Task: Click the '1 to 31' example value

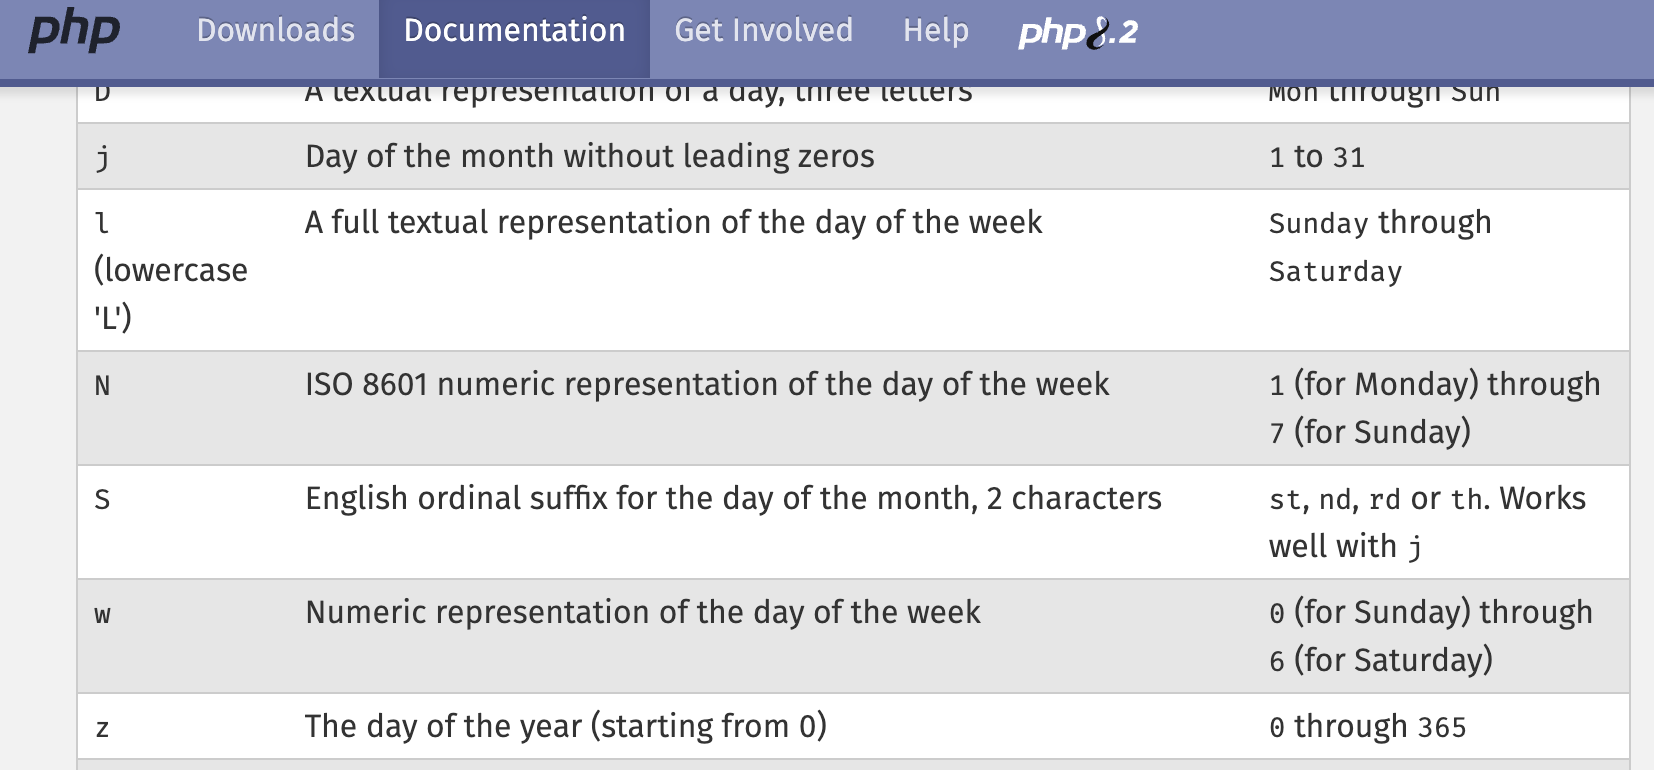Action: (1317, 157)
